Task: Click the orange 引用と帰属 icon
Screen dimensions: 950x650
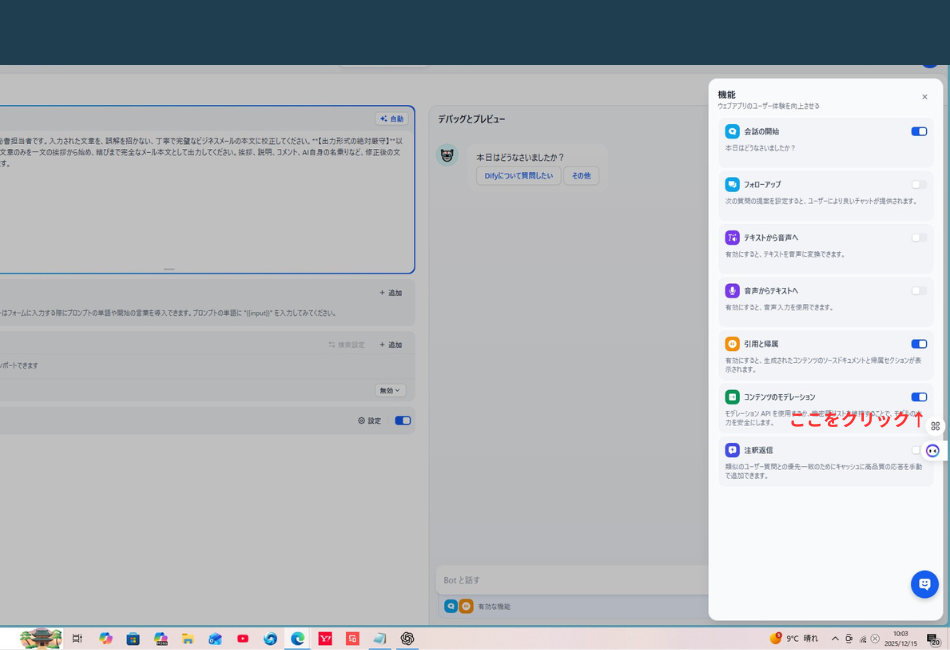Action: [732, 344]
